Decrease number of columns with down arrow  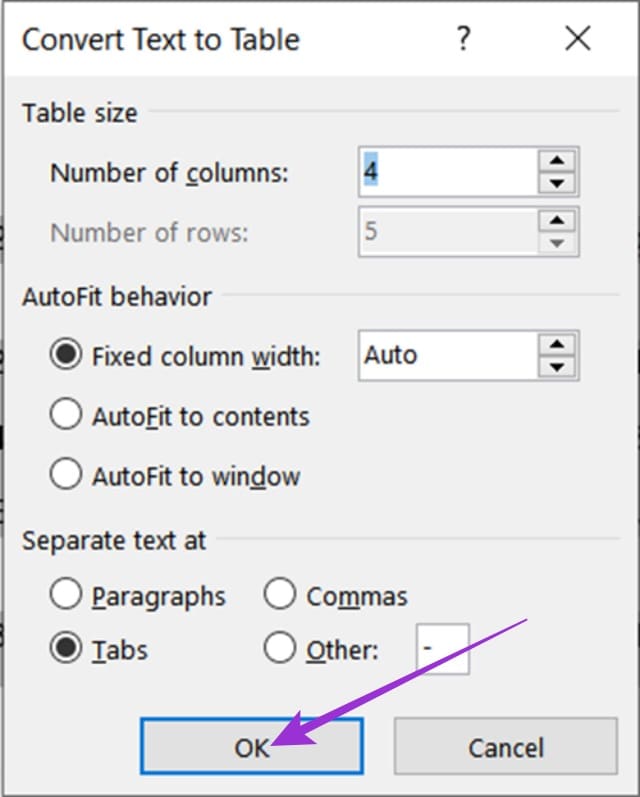tap(557, 183)
